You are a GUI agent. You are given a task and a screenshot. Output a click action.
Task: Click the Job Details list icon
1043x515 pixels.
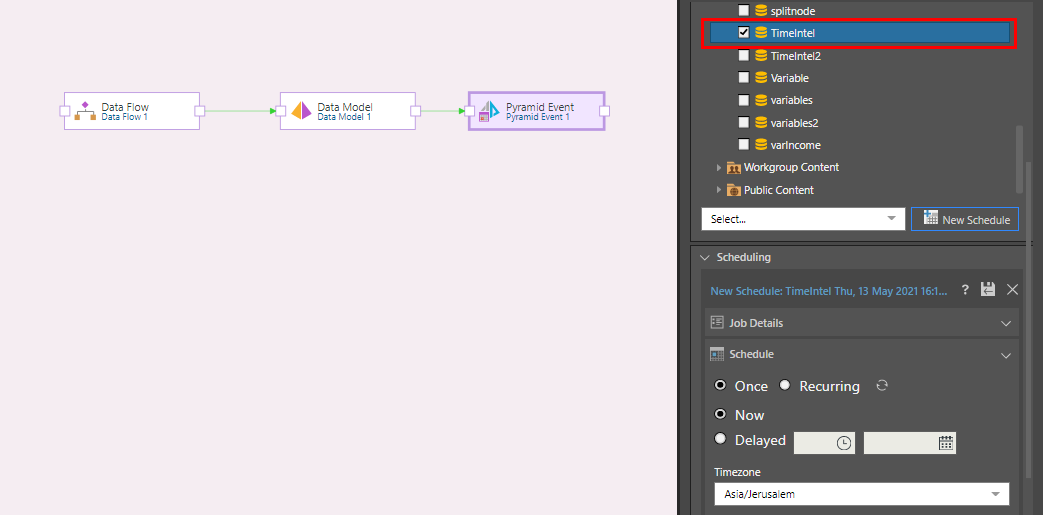click(716, 323)
